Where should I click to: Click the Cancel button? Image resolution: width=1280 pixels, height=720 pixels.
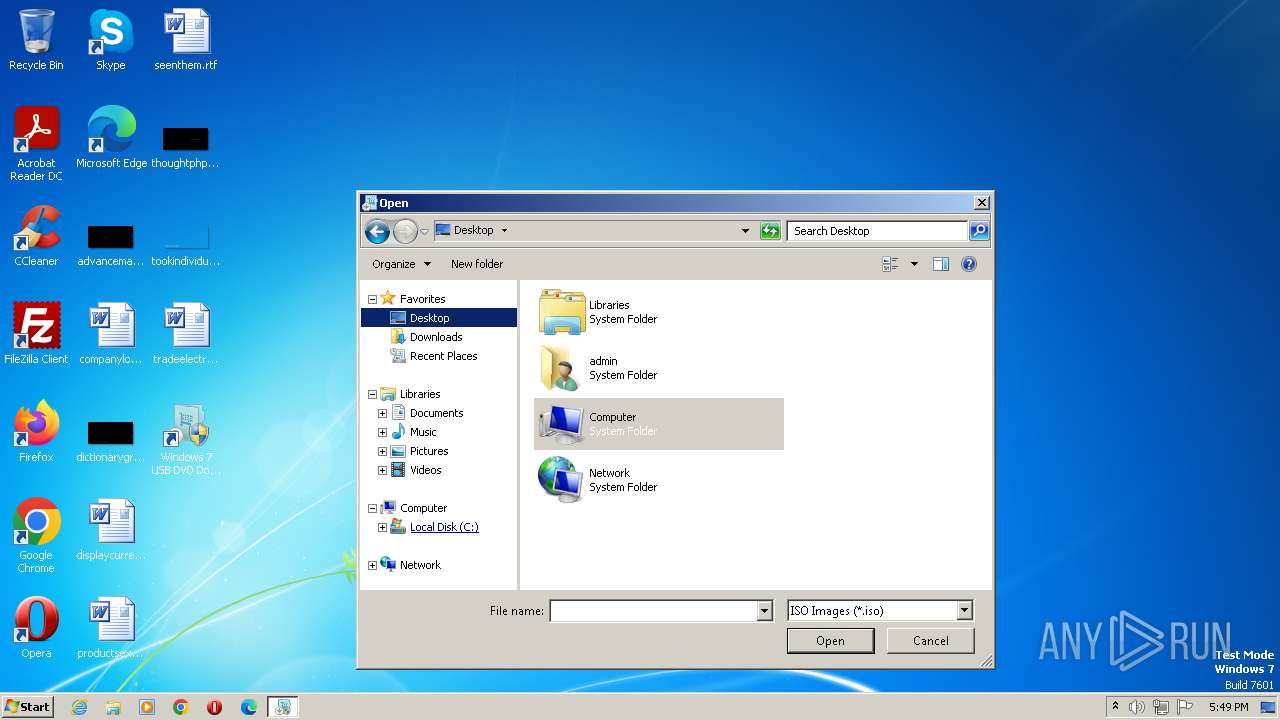click(x=931, y=641)
